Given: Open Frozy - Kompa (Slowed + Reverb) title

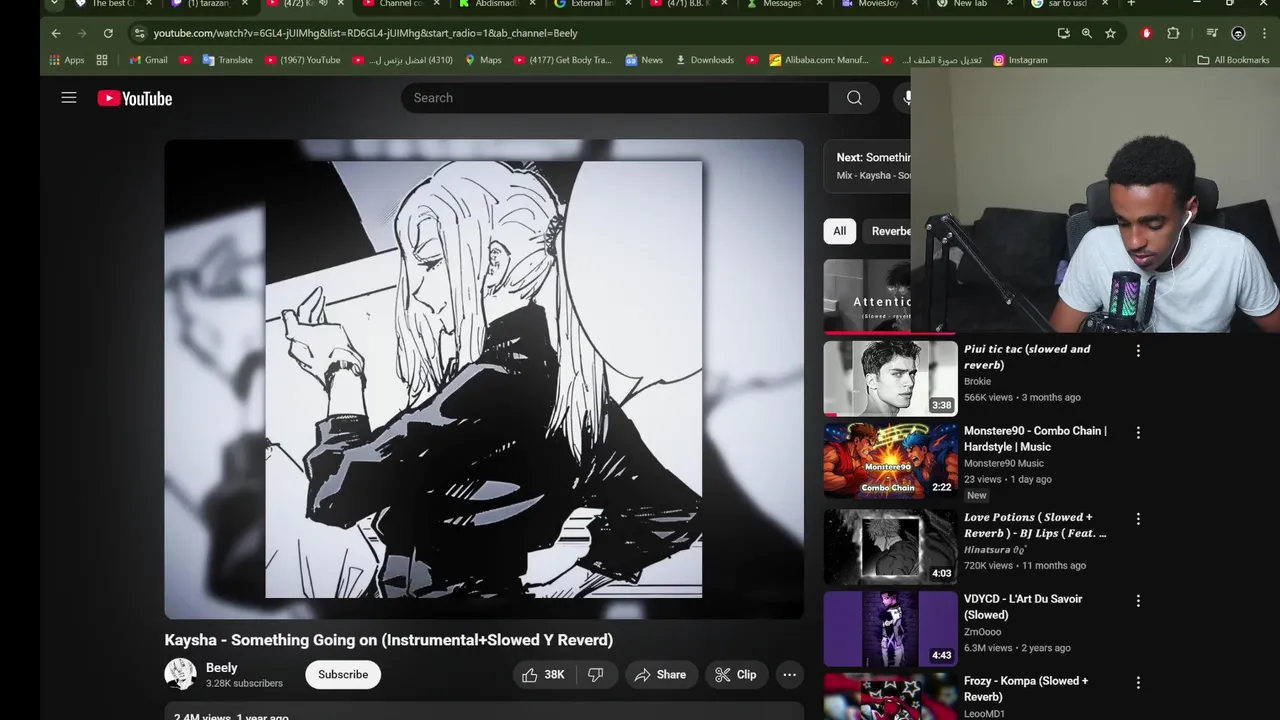Looking at the screenshot, I should (x=1026, y=689).
